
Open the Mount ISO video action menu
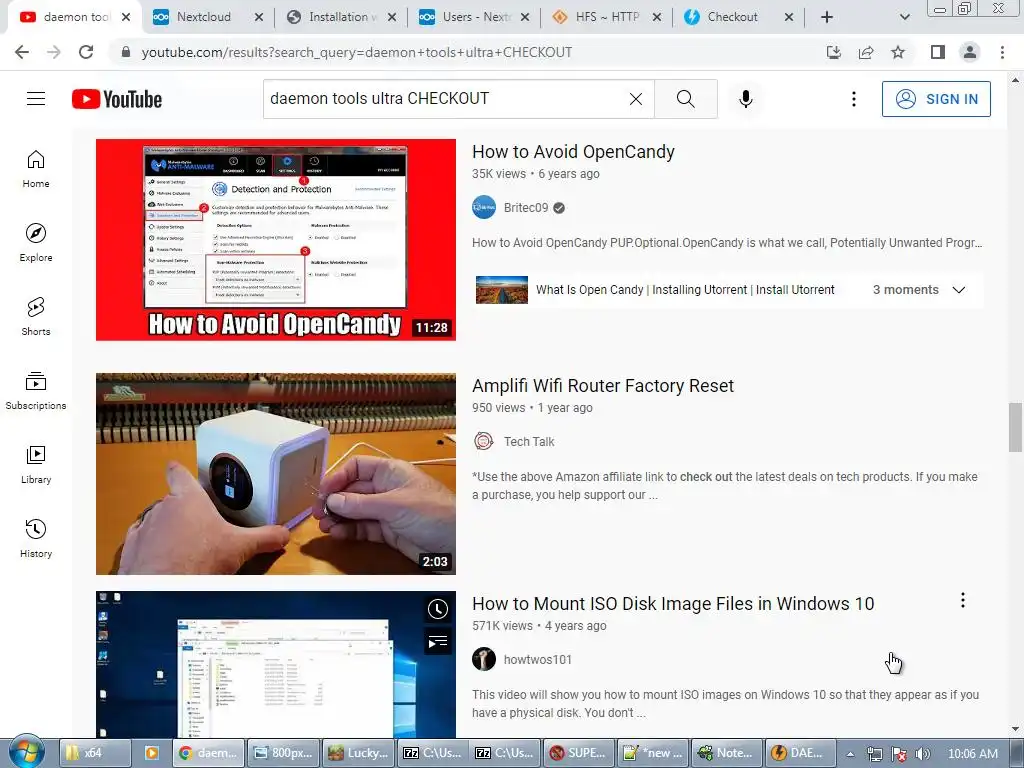963,600
